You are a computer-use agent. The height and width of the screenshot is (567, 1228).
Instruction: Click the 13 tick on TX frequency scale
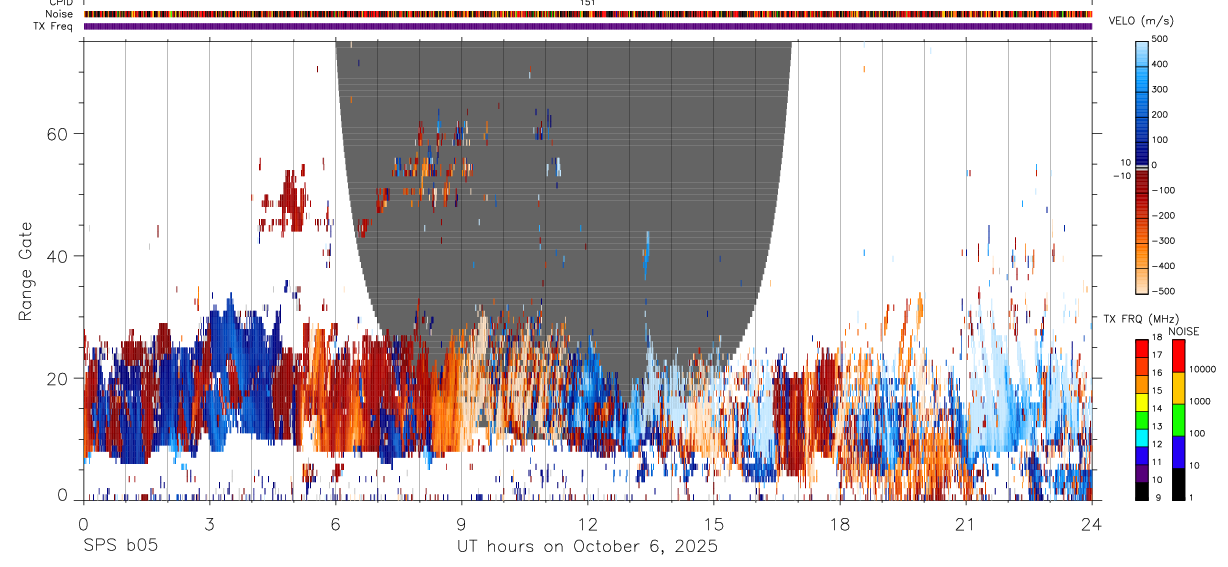1158,426
